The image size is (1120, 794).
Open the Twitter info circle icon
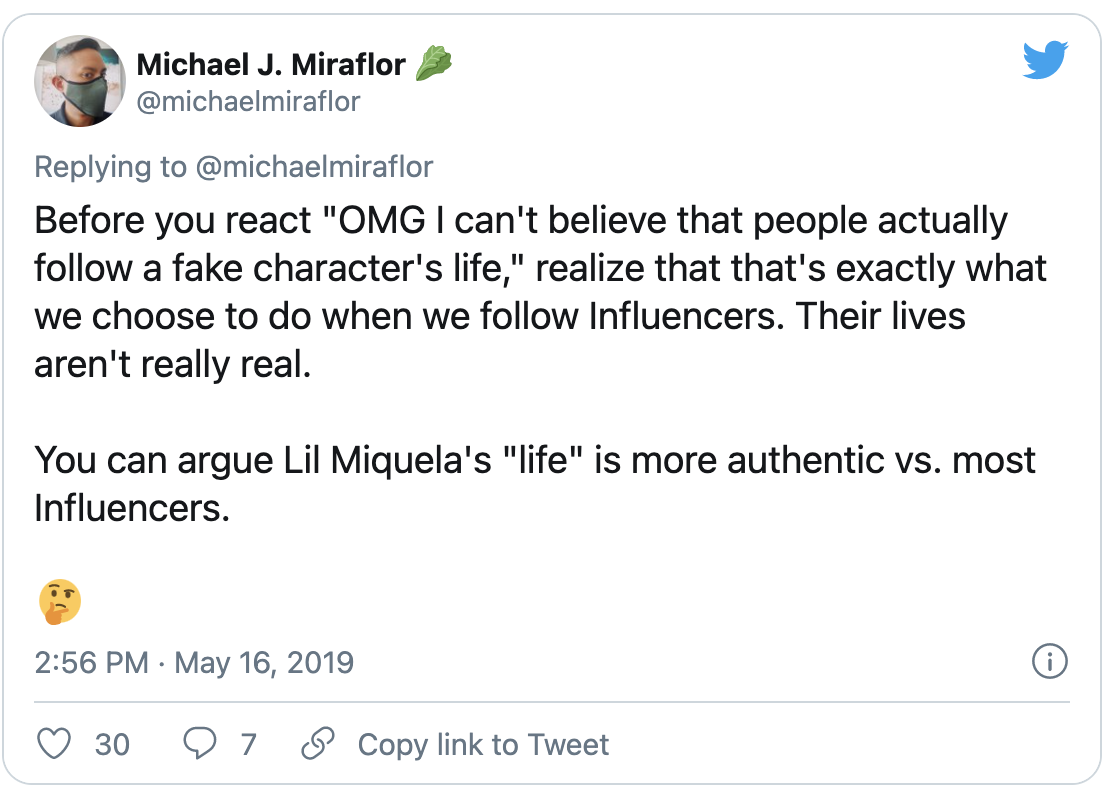1049,661
